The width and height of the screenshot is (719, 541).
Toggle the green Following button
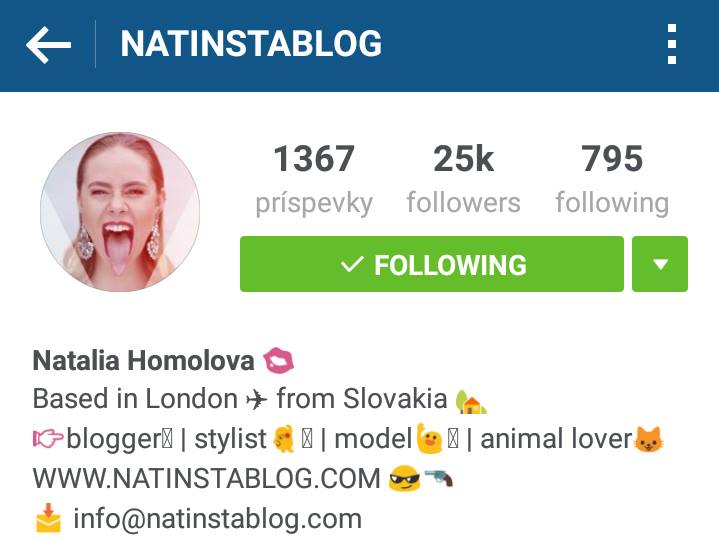(x=431, y=264)
